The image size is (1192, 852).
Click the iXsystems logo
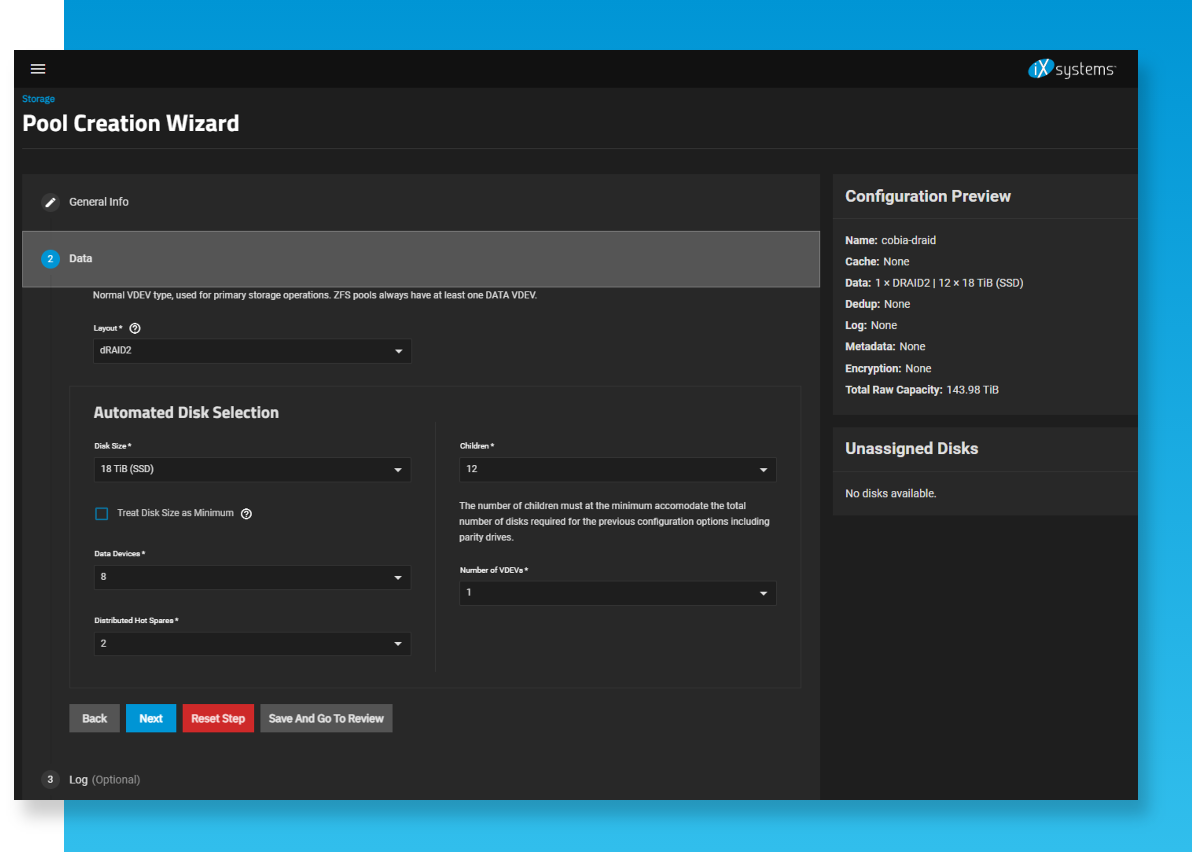pyautogui.click(x=1072, y=69)
